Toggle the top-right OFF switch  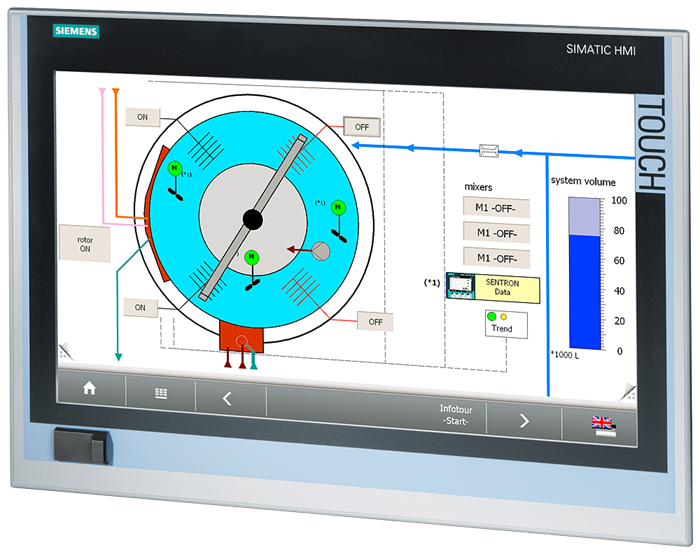pyautogui.click(x=362, y=127)
